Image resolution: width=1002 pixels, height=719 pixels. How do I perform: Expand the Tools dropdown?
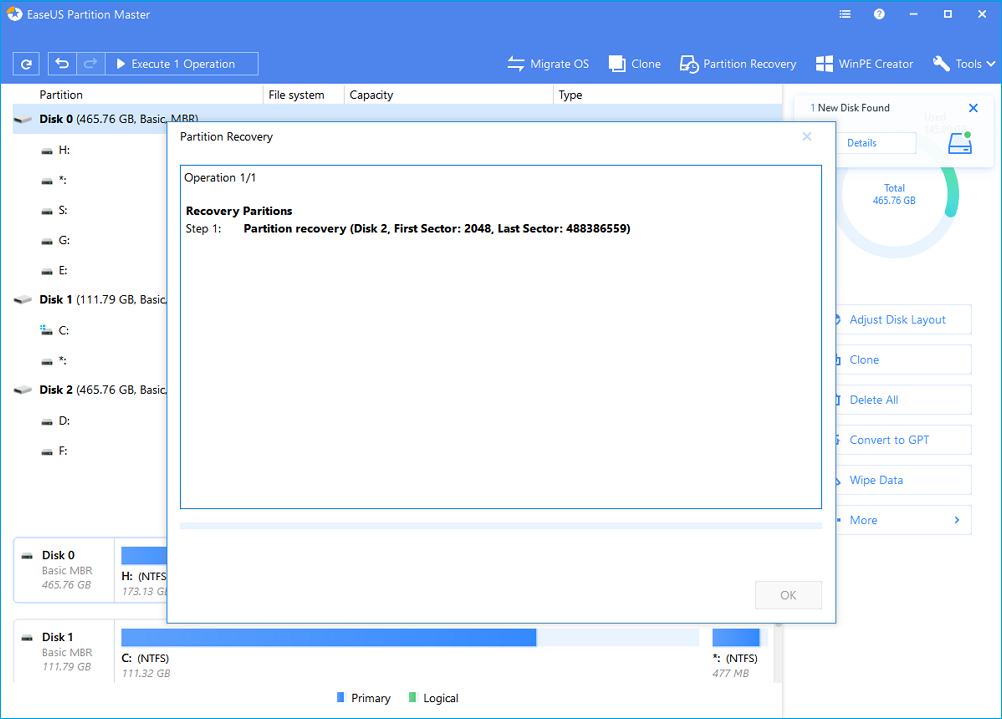click(964, 64)
